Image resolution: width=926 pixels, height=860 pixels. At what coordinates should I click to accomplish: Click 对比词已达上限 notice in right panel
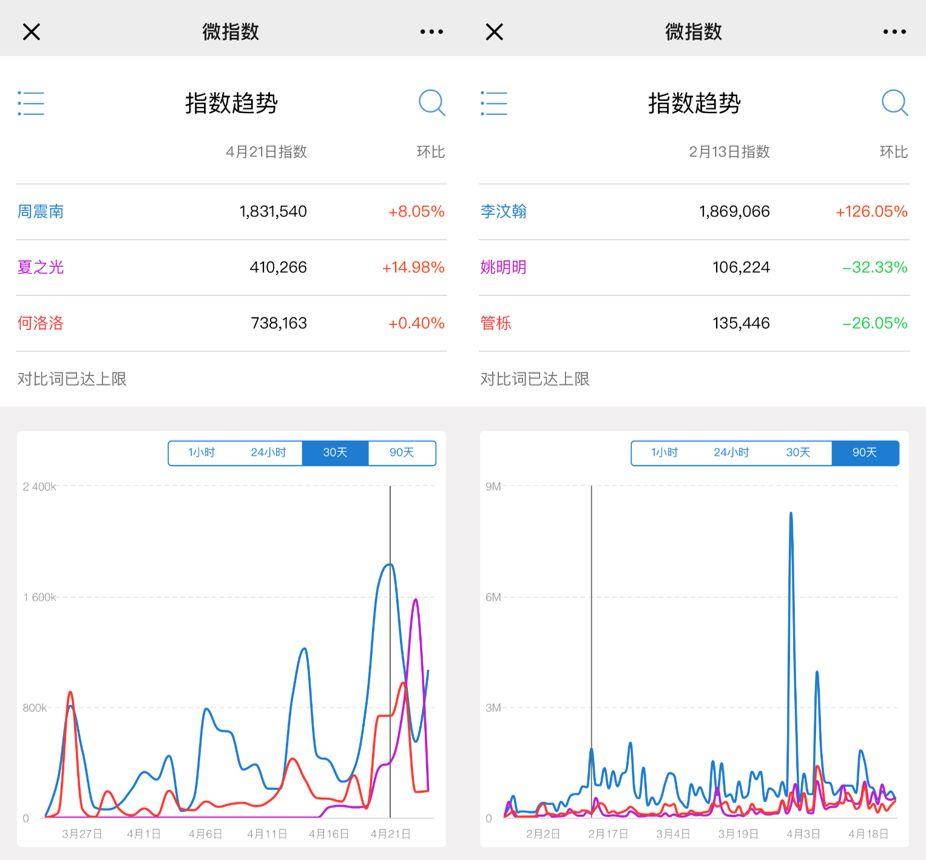(x=534, y=379)
